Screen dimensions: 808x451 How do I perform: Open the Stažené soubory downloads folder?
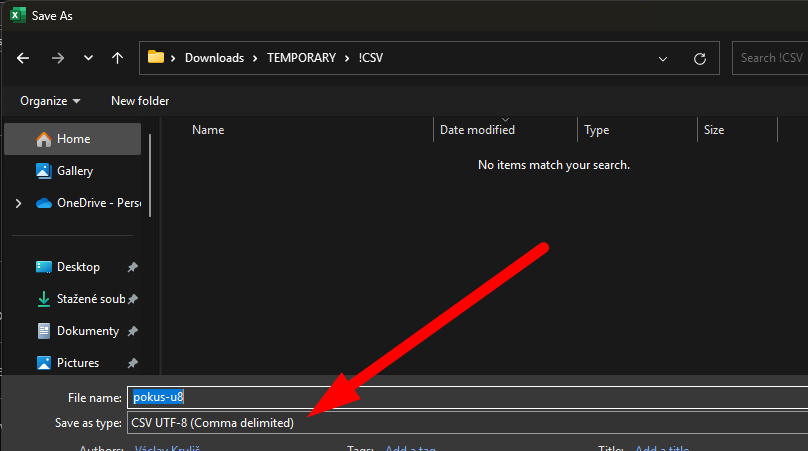click(88, 299)
